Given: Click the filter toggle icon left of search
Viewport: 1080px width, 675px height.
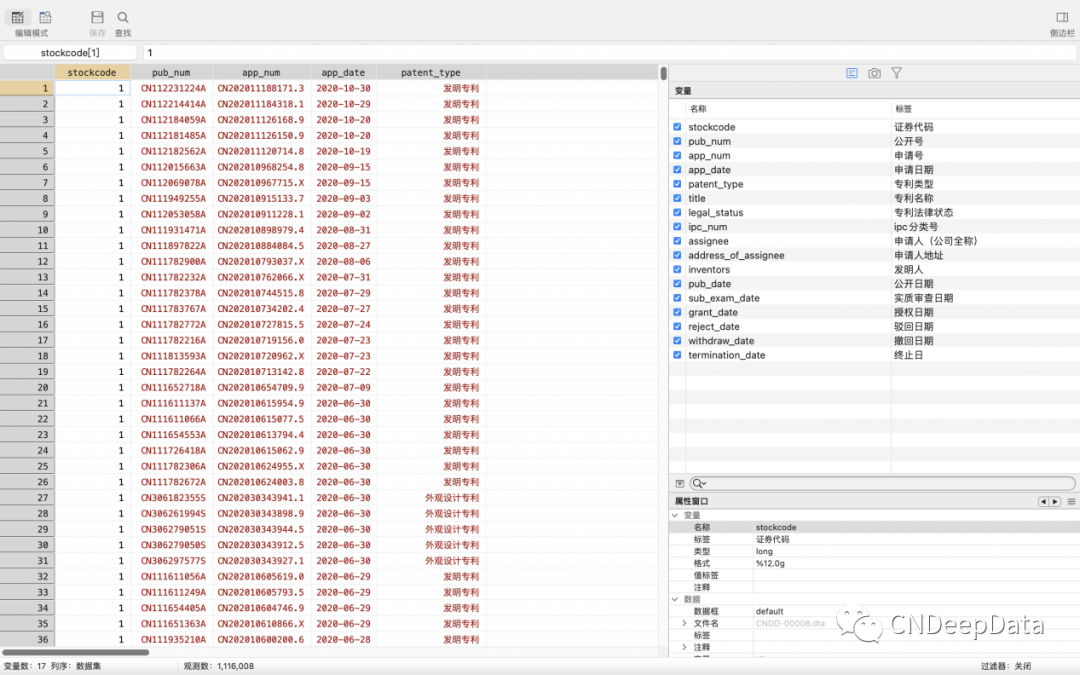Looking at the screenshot, I should tap(679, 484).
